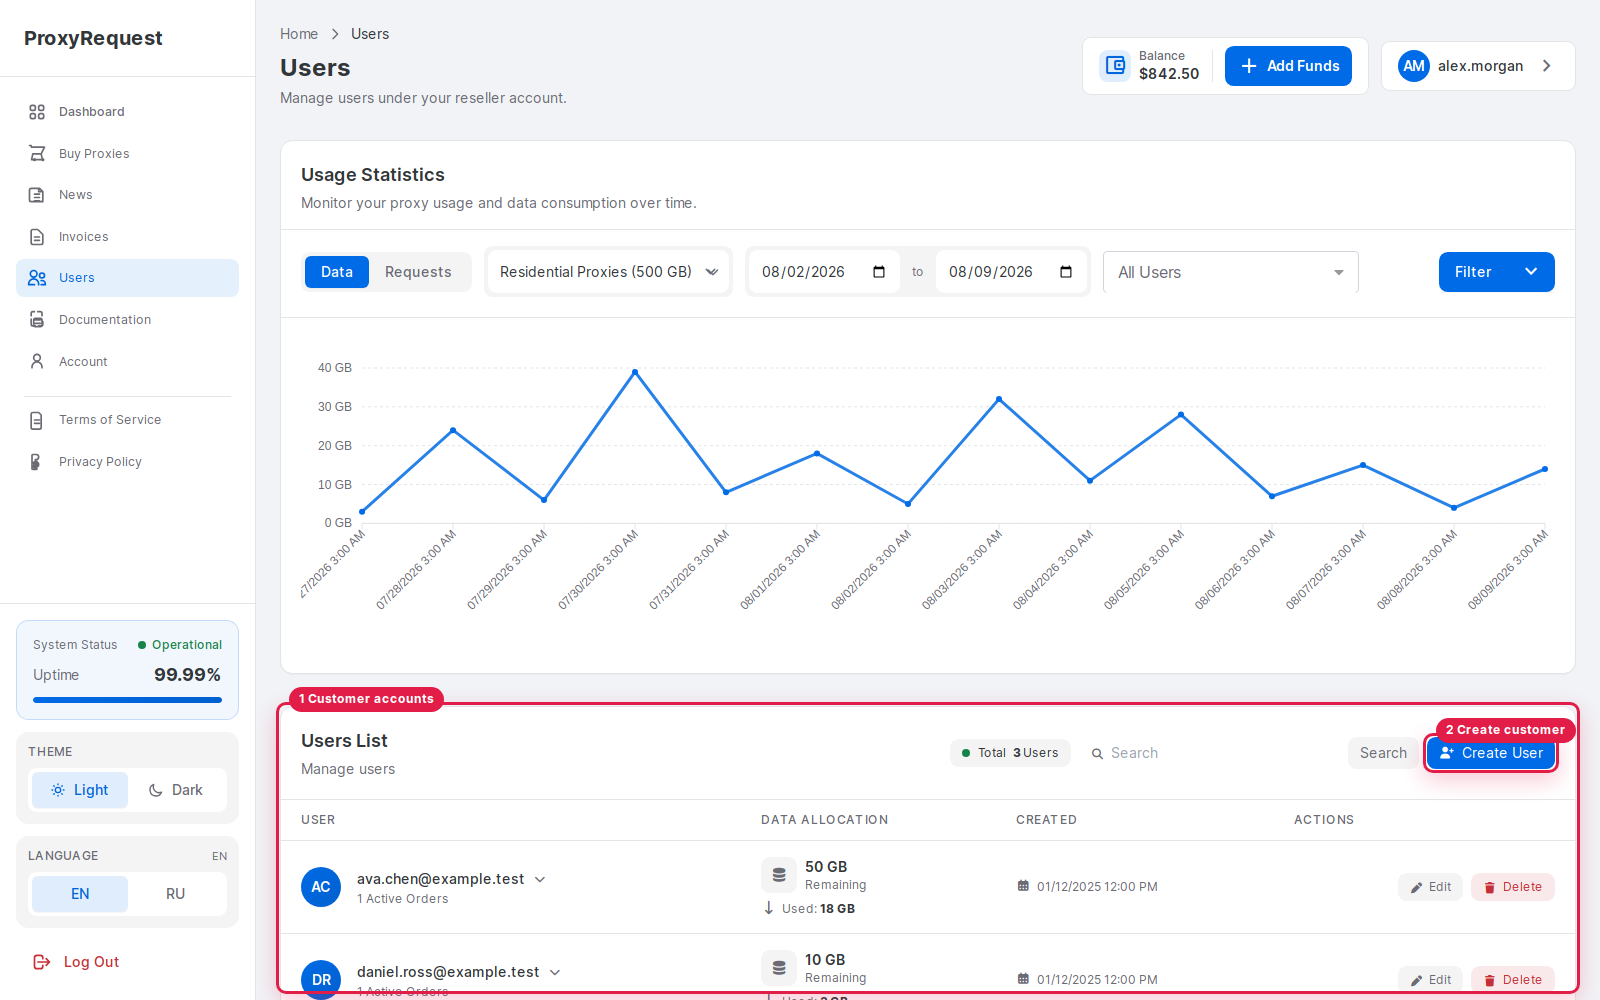Click the calendar icon in ava.chen's created date

[x=1023, y=887]
